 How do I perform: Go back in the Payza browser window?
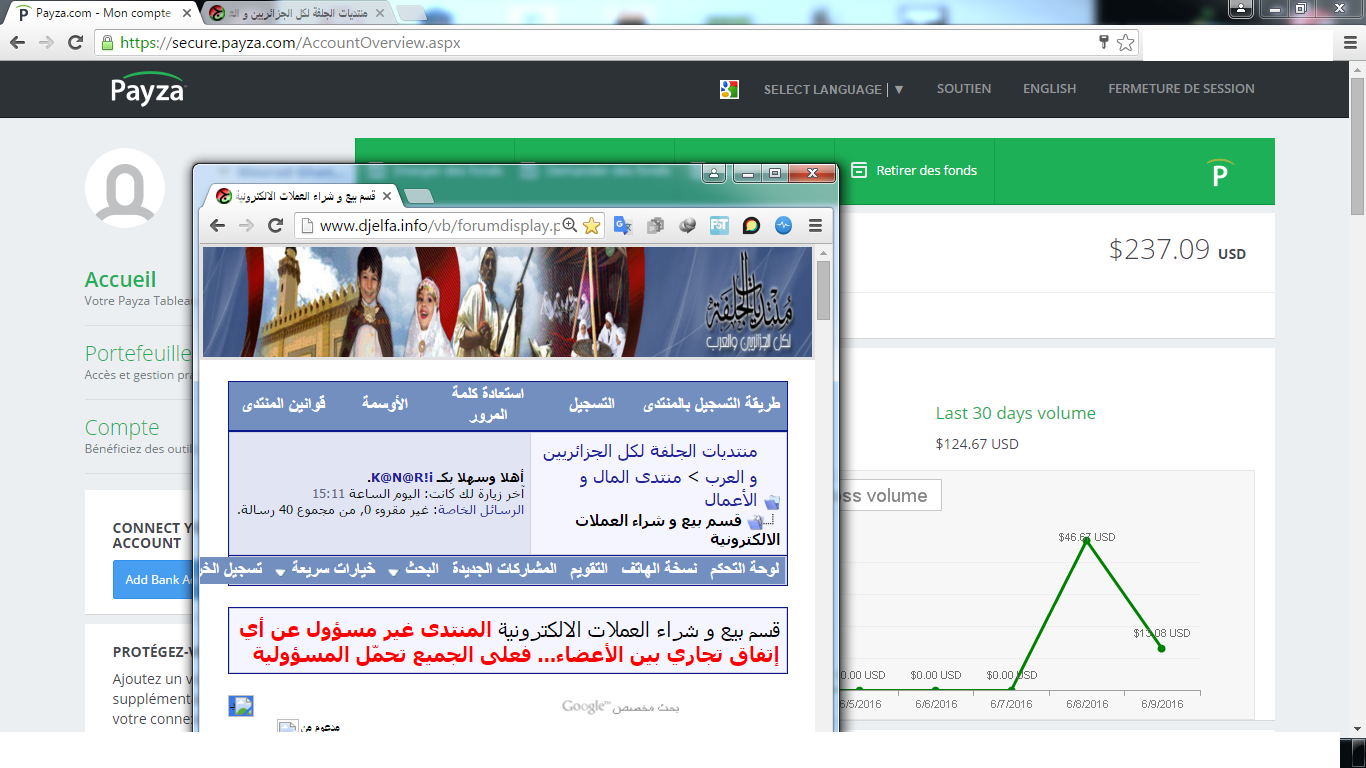click(16, 43)
